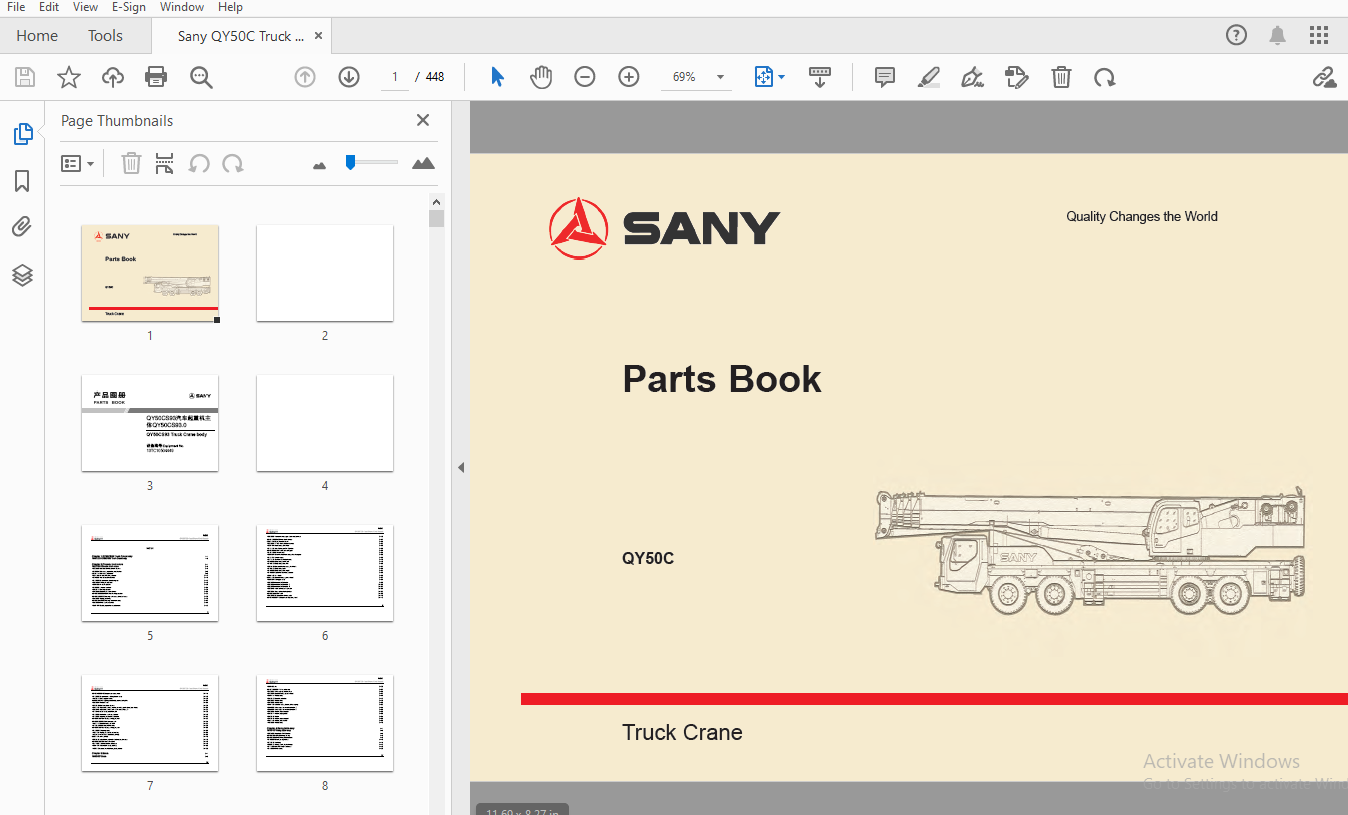The width and height of the screenshot is (1348, 815).
Task: Switch to the Home tab
Action: pyautogui.click(x=37, y=36)
